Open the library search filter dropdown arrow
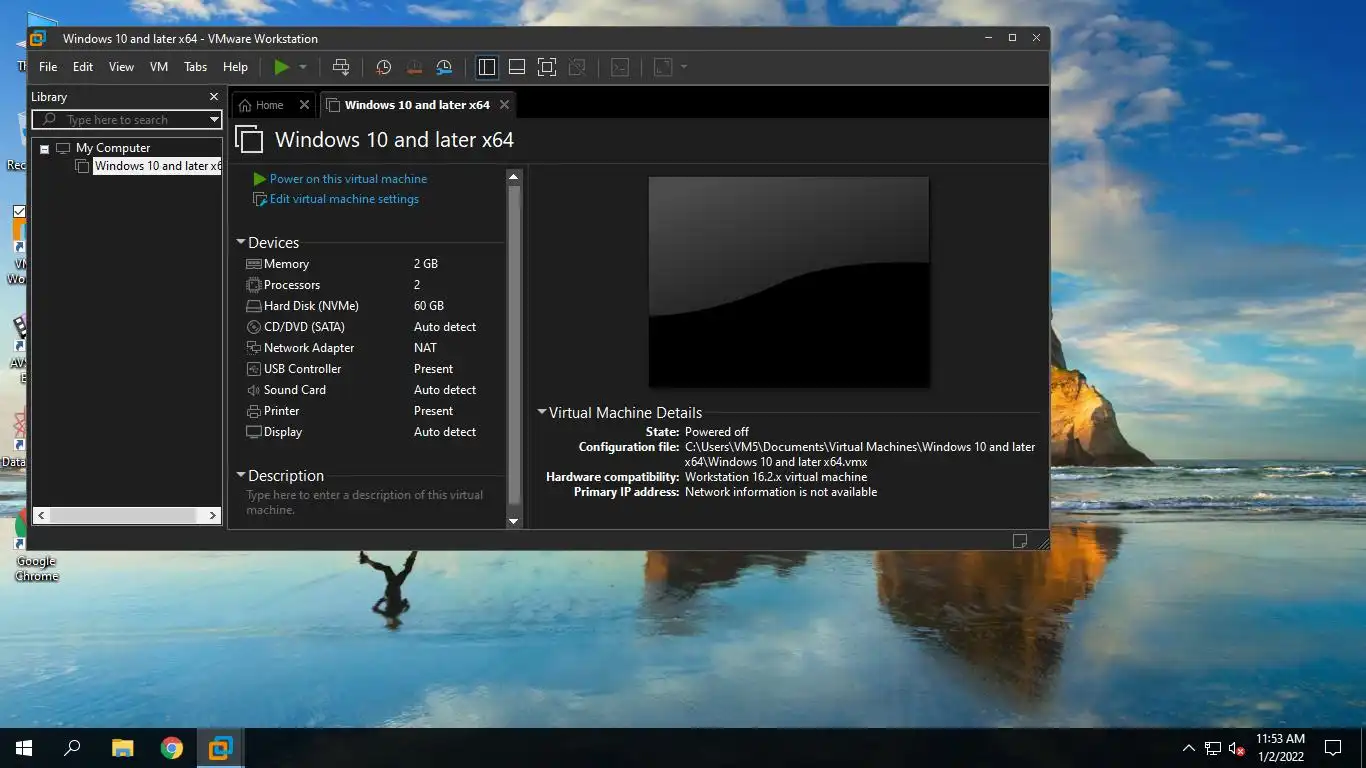This screenshot has height=768, width=1366. click(213, 120)
